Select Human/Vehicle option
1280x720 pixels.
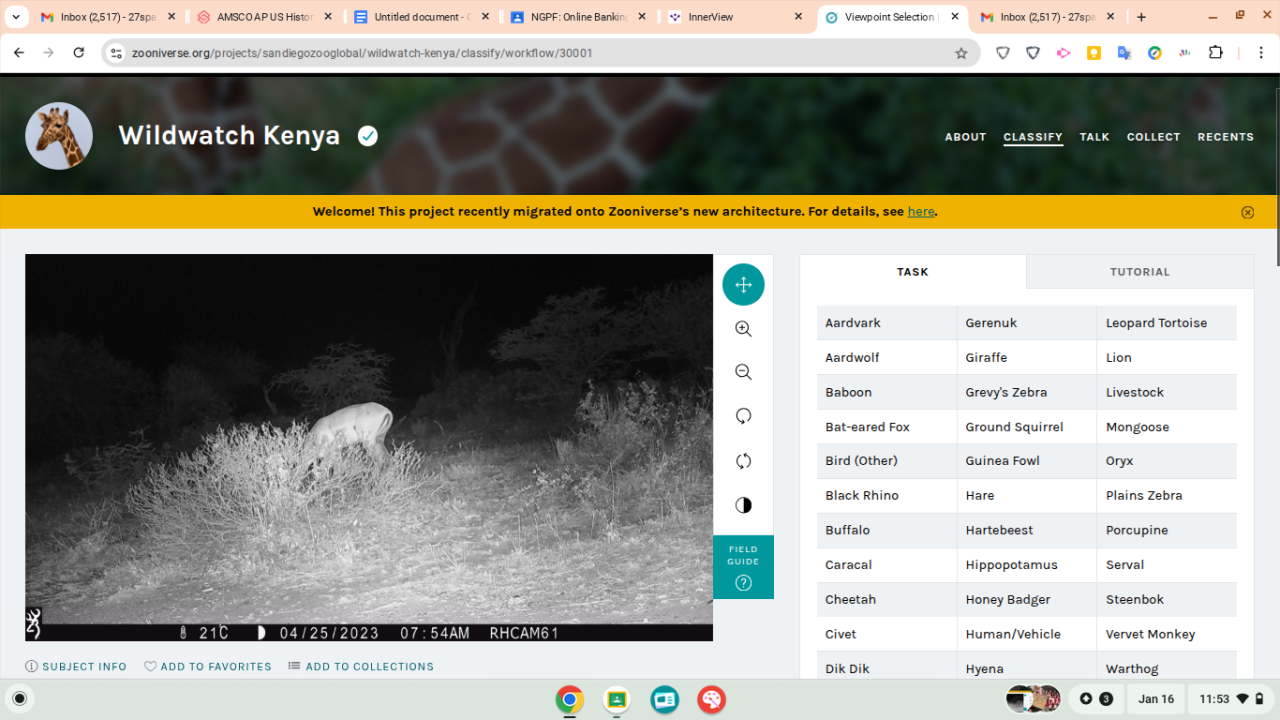coord(1027,634)
